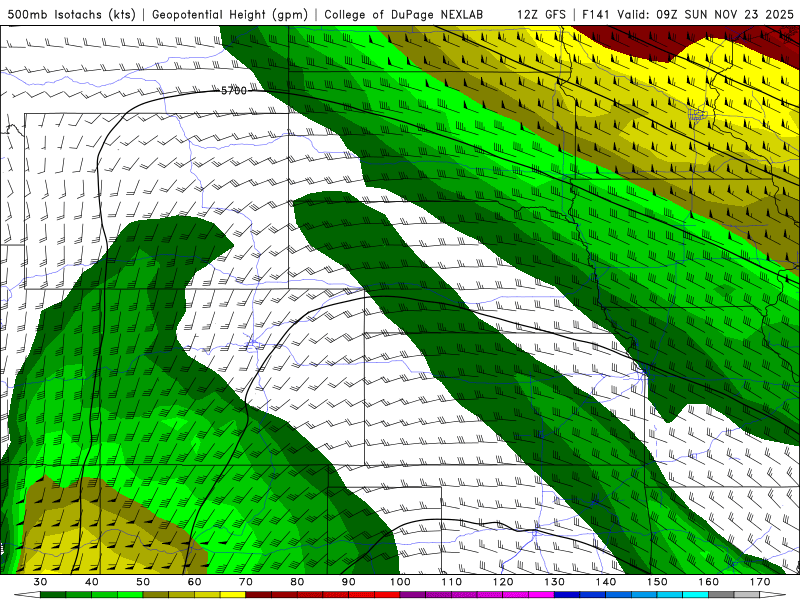Click the '60' value on the legend

point(194,582)
